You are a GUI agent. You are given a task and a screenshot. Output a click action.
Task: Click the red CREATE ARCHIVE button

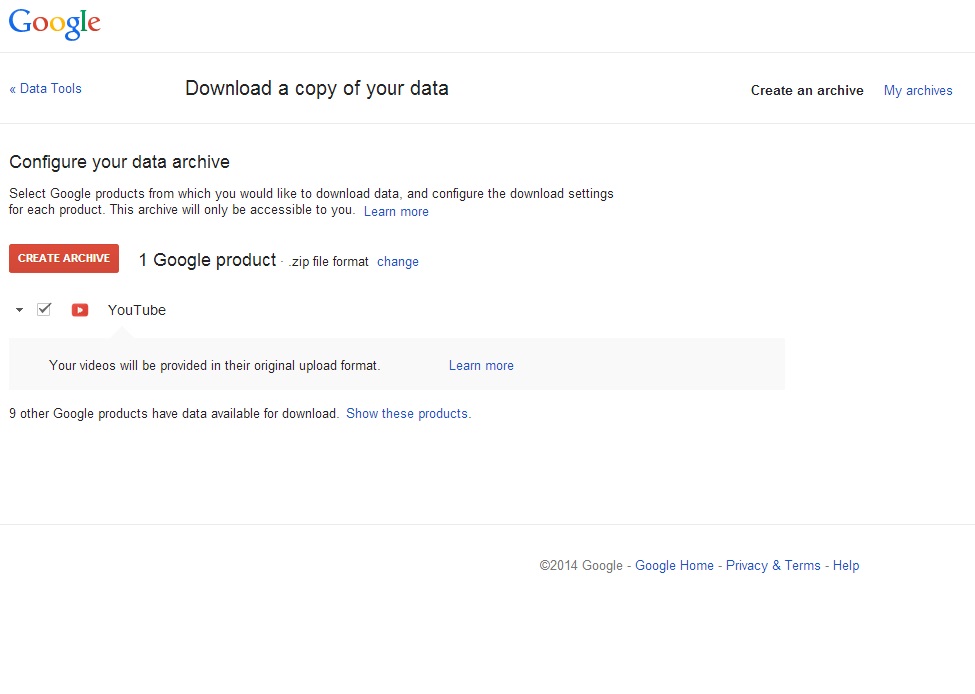[x=64, y=258]
